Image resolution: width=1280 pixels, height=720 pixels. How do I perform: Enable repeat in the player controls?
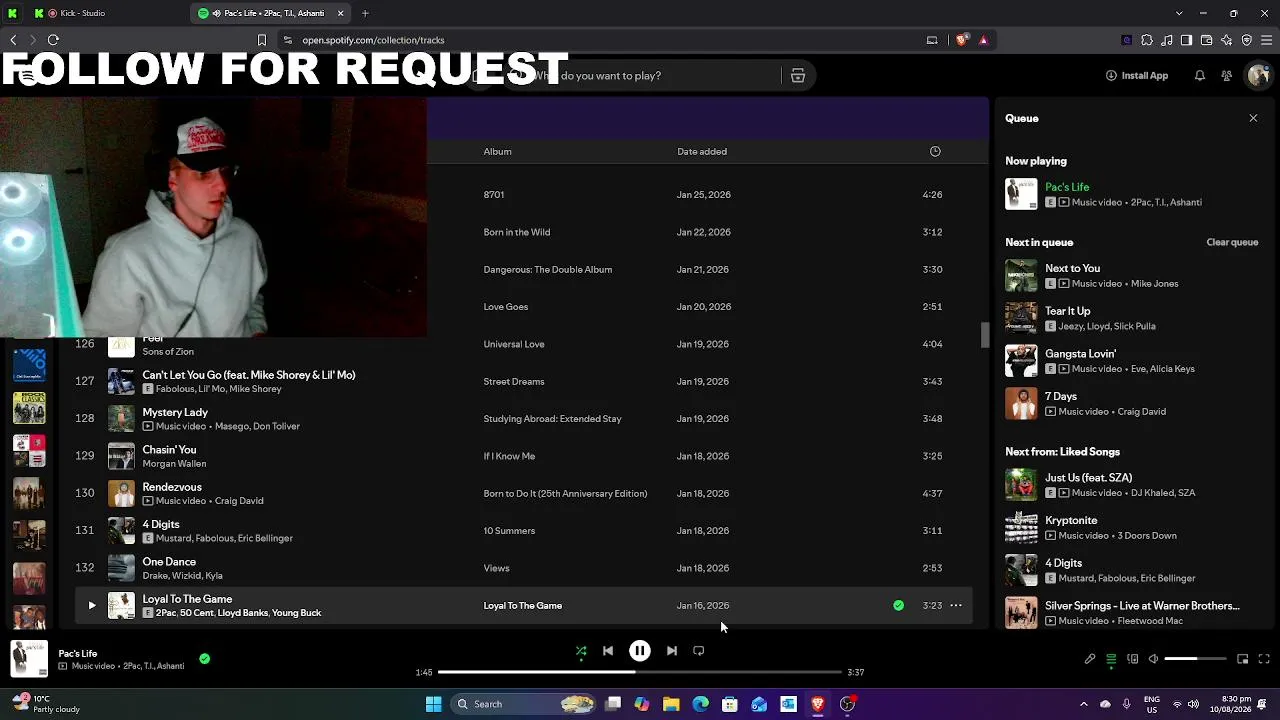[699, 651]
